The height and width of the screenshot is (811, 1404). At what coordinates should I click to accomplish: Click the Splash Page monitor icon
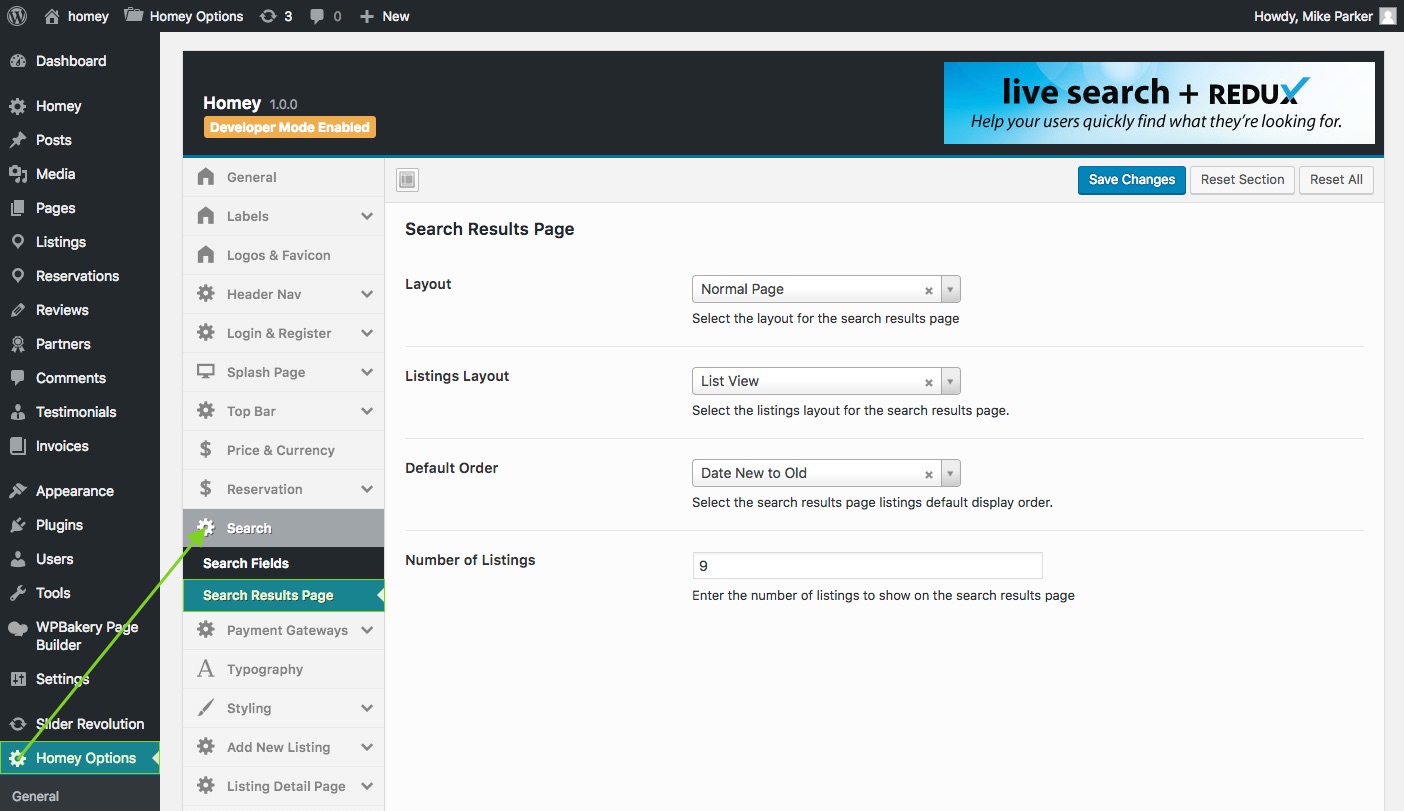tap(206, 372)
